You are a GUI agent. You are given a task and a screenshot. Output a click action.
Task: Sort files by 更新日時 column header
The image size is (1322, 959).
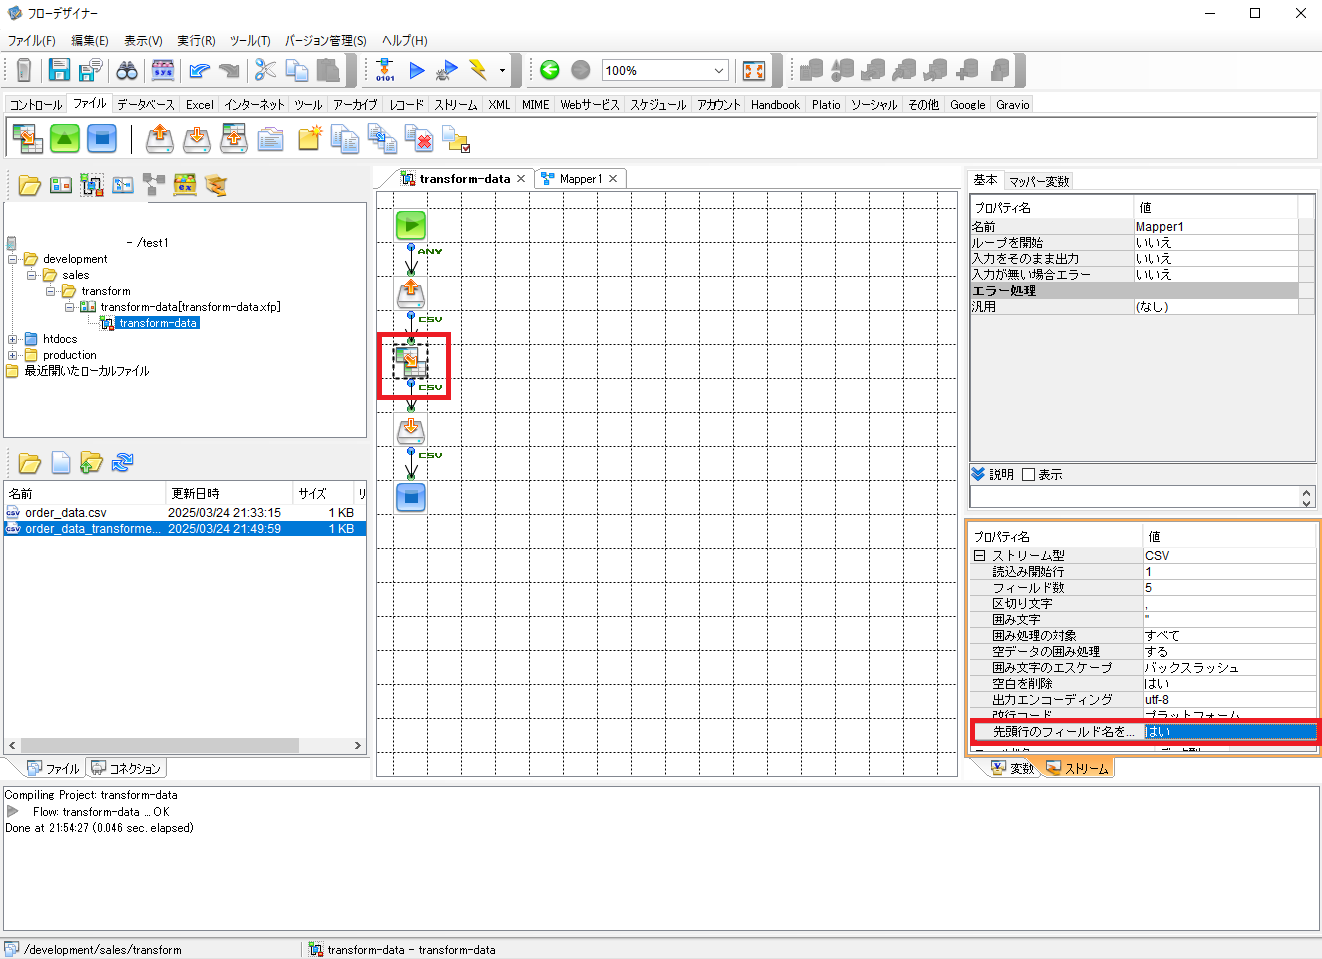tap(229, 493)
